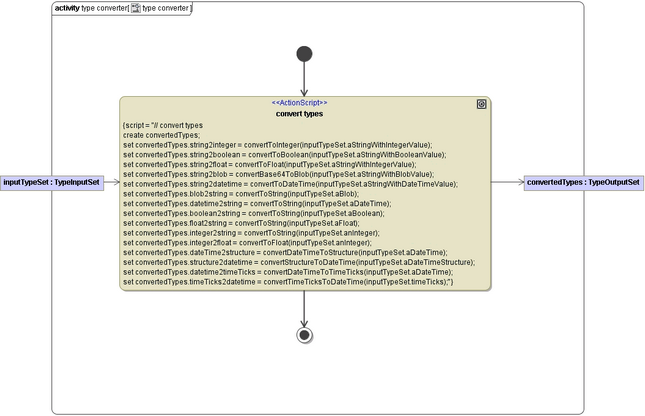This screenshot has width=645, height=416.
Task: Click the arrow from initial node to action
Action: (304, 78)
